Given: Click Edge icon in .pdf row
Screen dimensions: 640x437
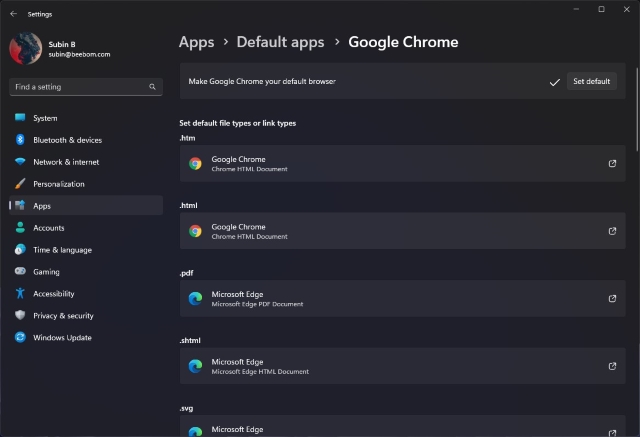Looking at the screenshot, I should click(x=195, y=299).
